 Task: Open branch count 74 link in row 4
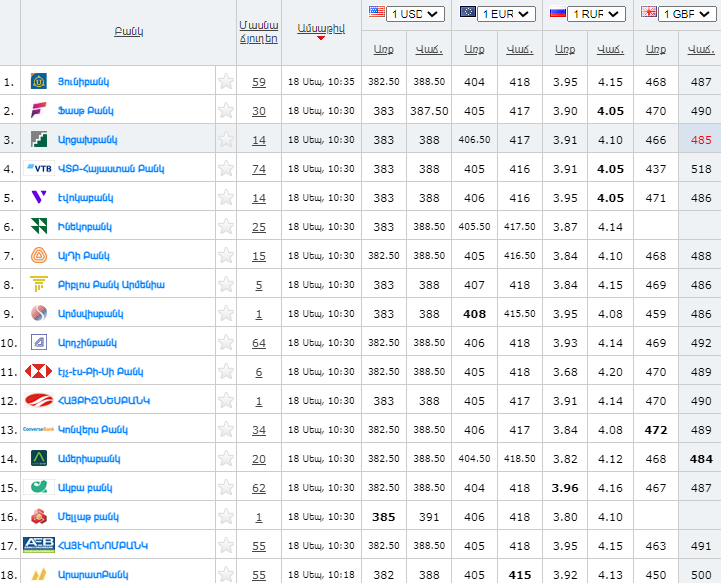coord(259,169)
